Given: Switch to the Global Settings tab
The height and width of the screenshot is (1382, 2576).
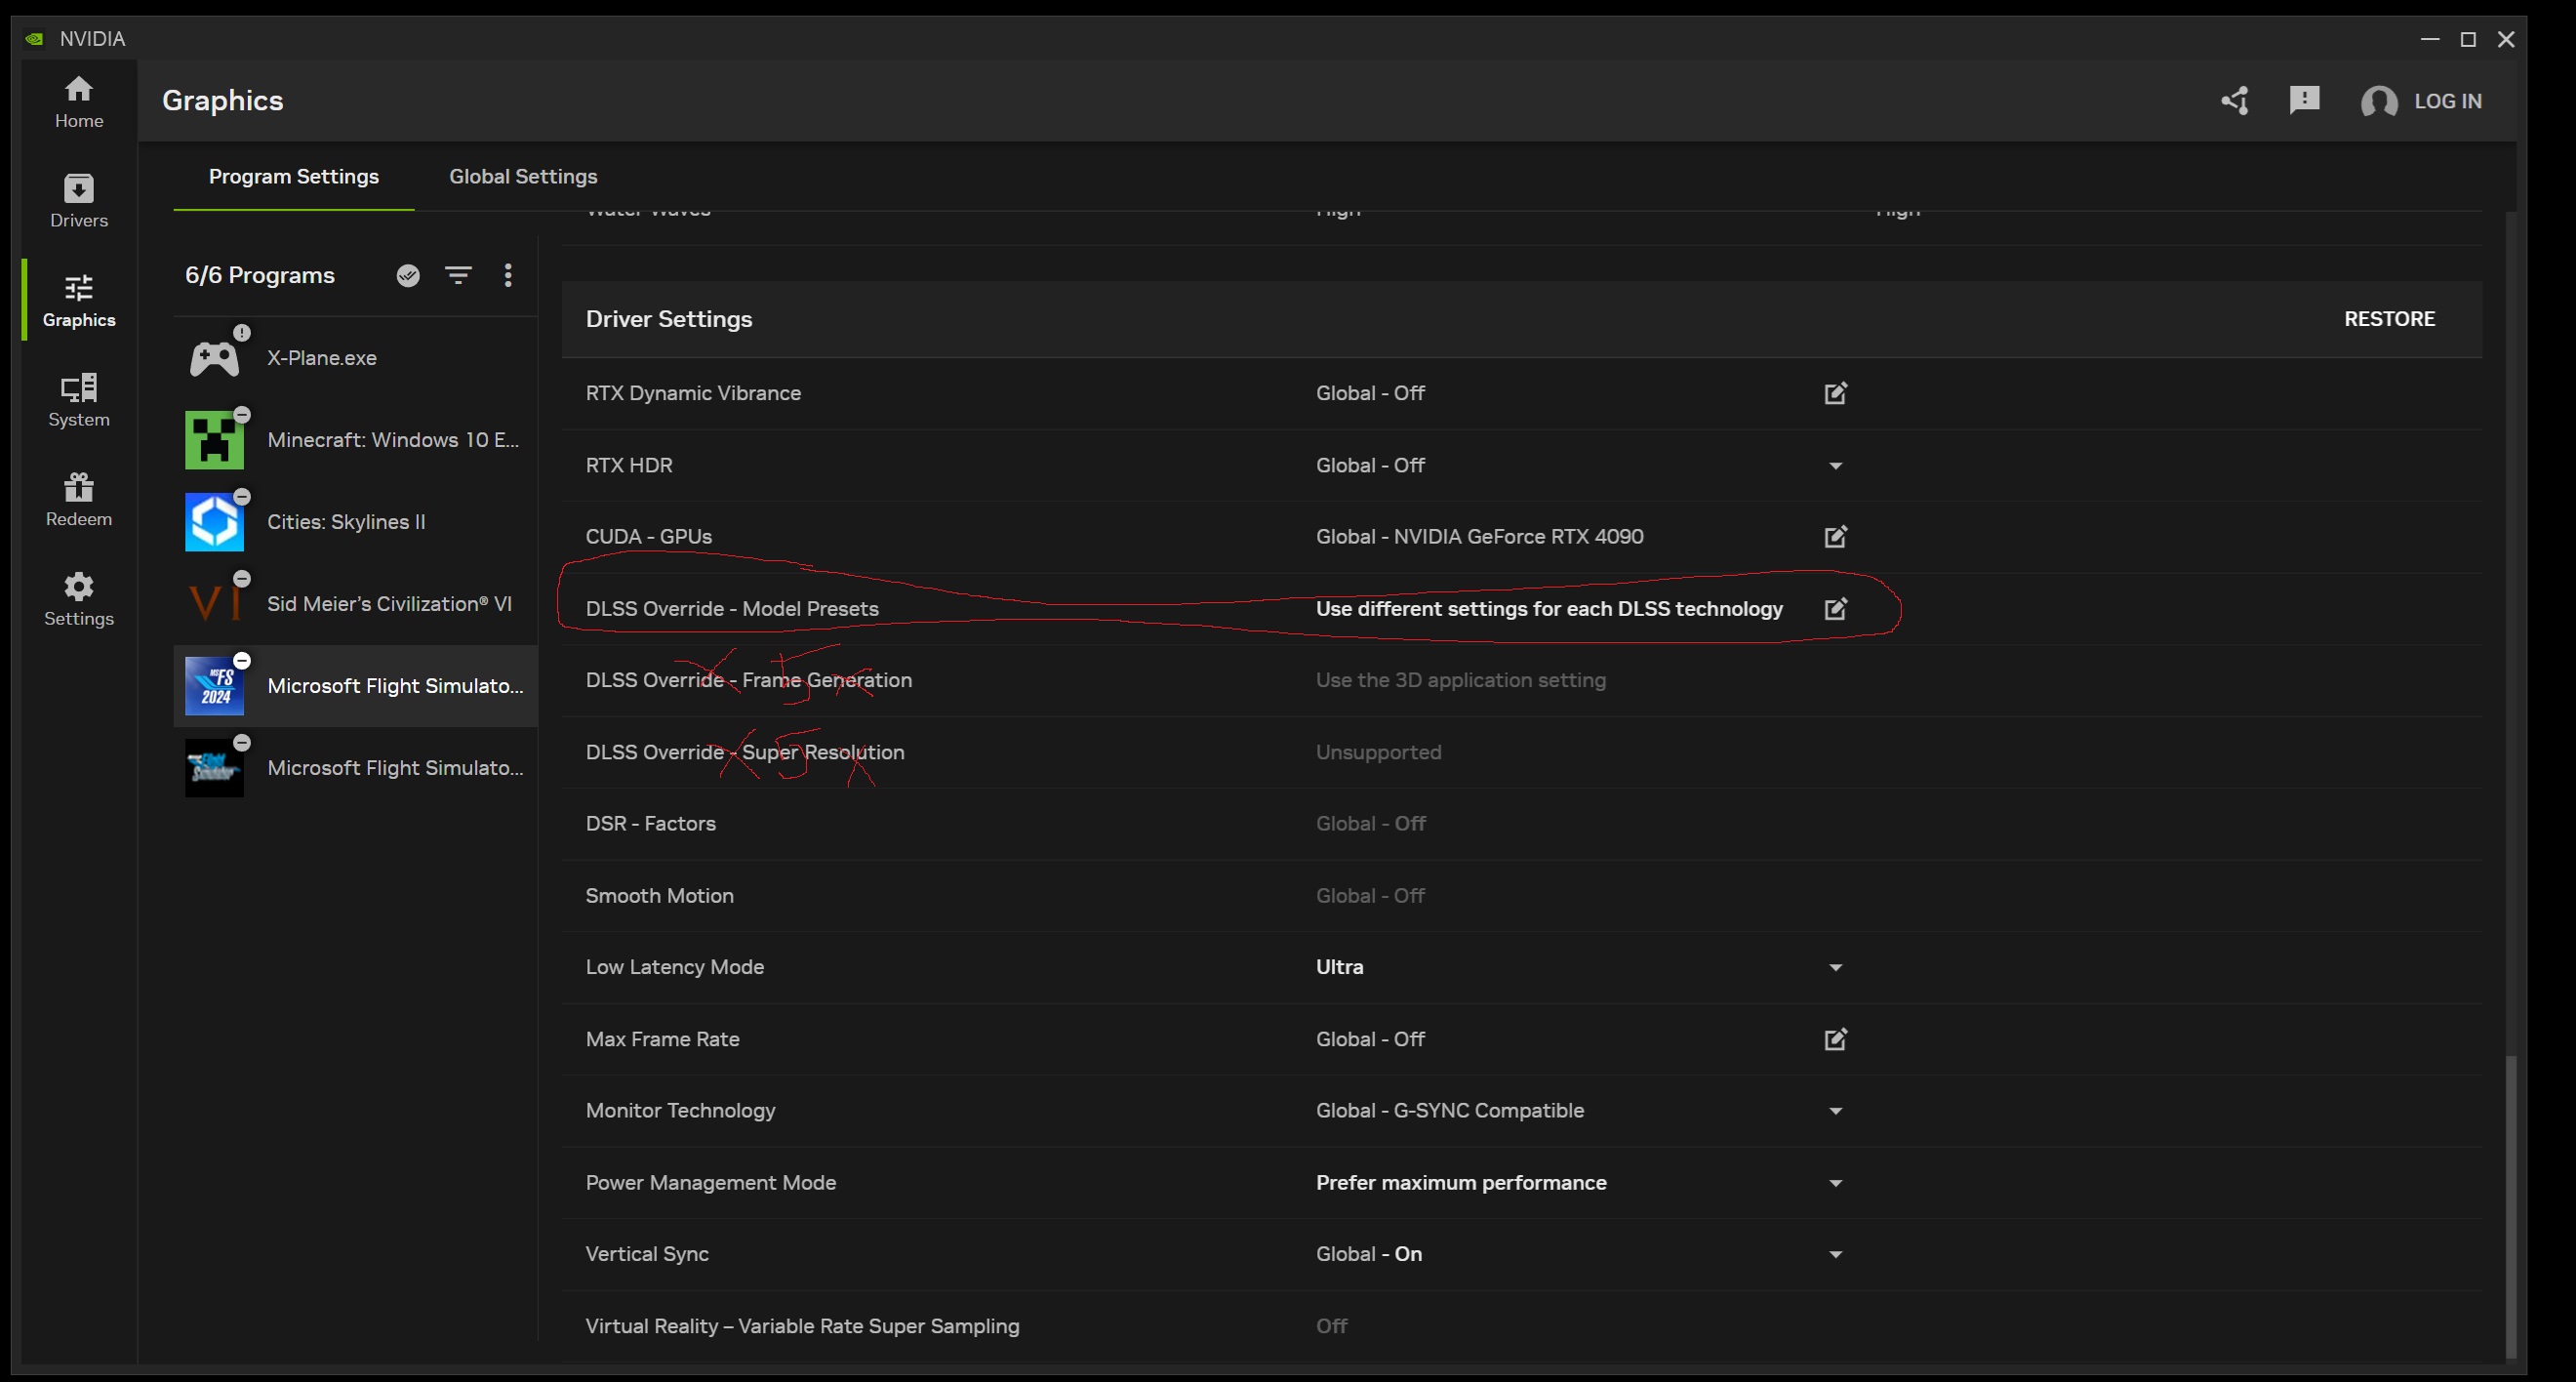Looking at the screenshot, I should pos(523,177).
